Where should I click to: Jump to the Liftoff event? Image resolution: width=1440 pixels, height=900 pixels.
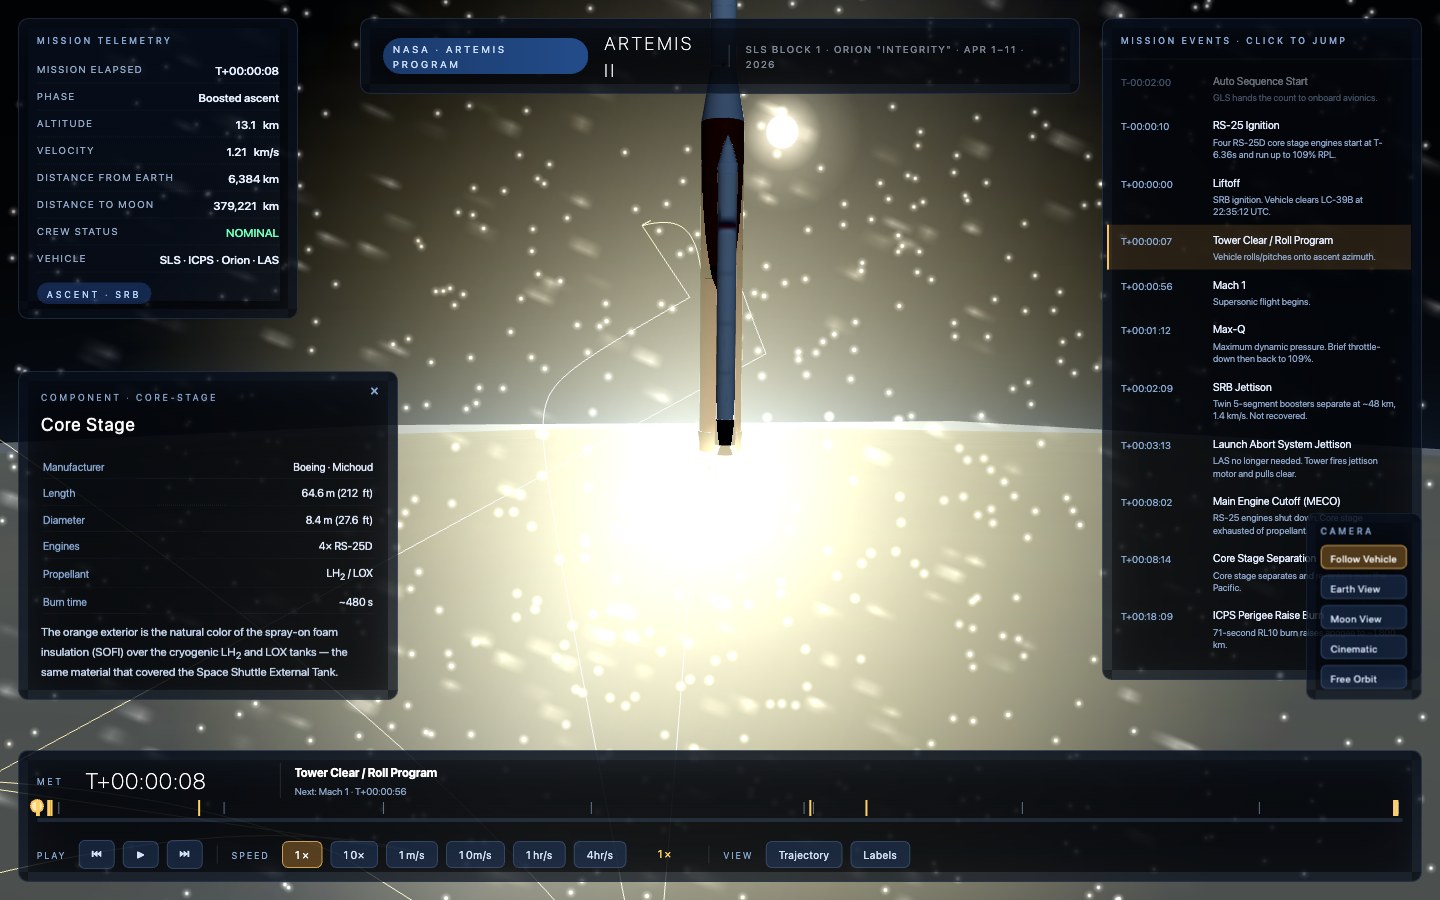click(x=1259, y=196)
